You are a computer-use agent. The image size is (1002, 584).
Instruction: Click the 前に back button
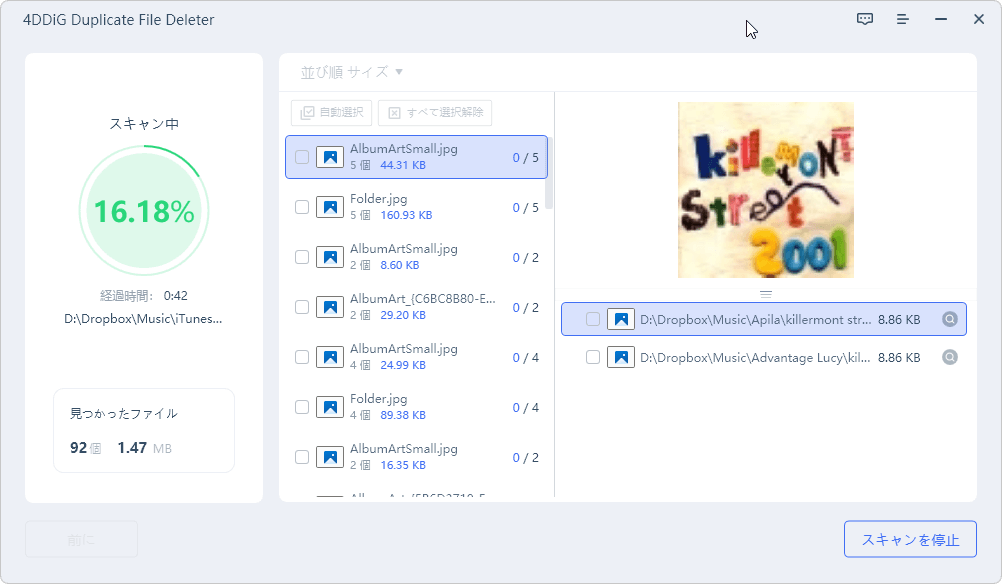pos(81,539)
